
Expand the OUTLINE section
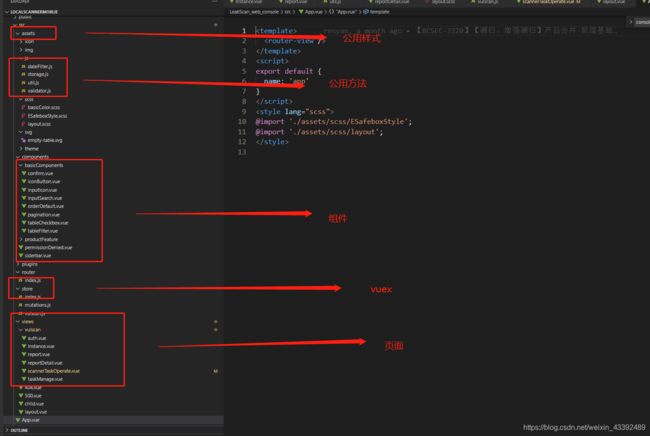pyautogui.click(x=7, y=430)
